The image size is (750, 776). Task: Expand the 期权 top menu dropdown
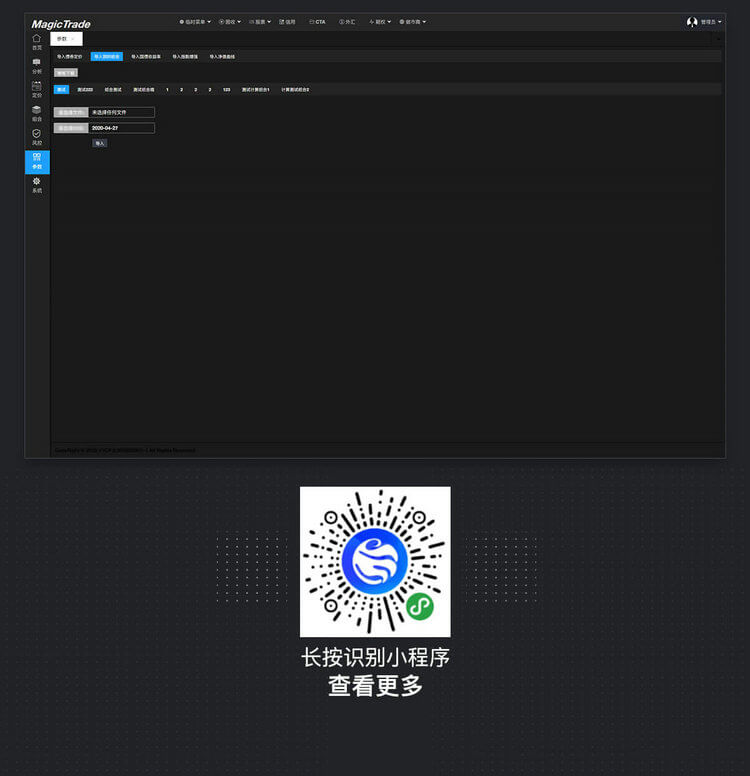coord(380,22)
